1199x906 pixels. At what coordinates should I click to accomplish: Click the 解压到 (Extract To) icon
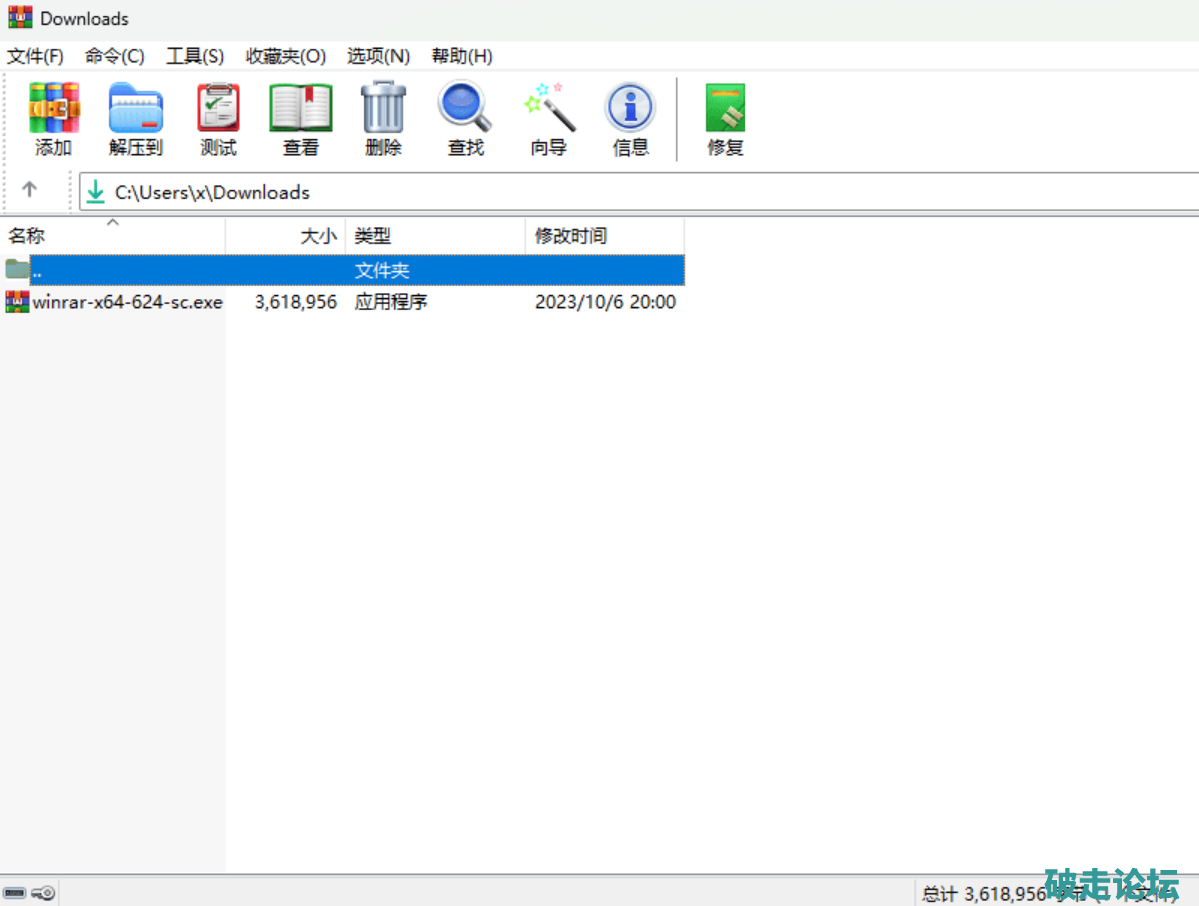click(136, 119)
